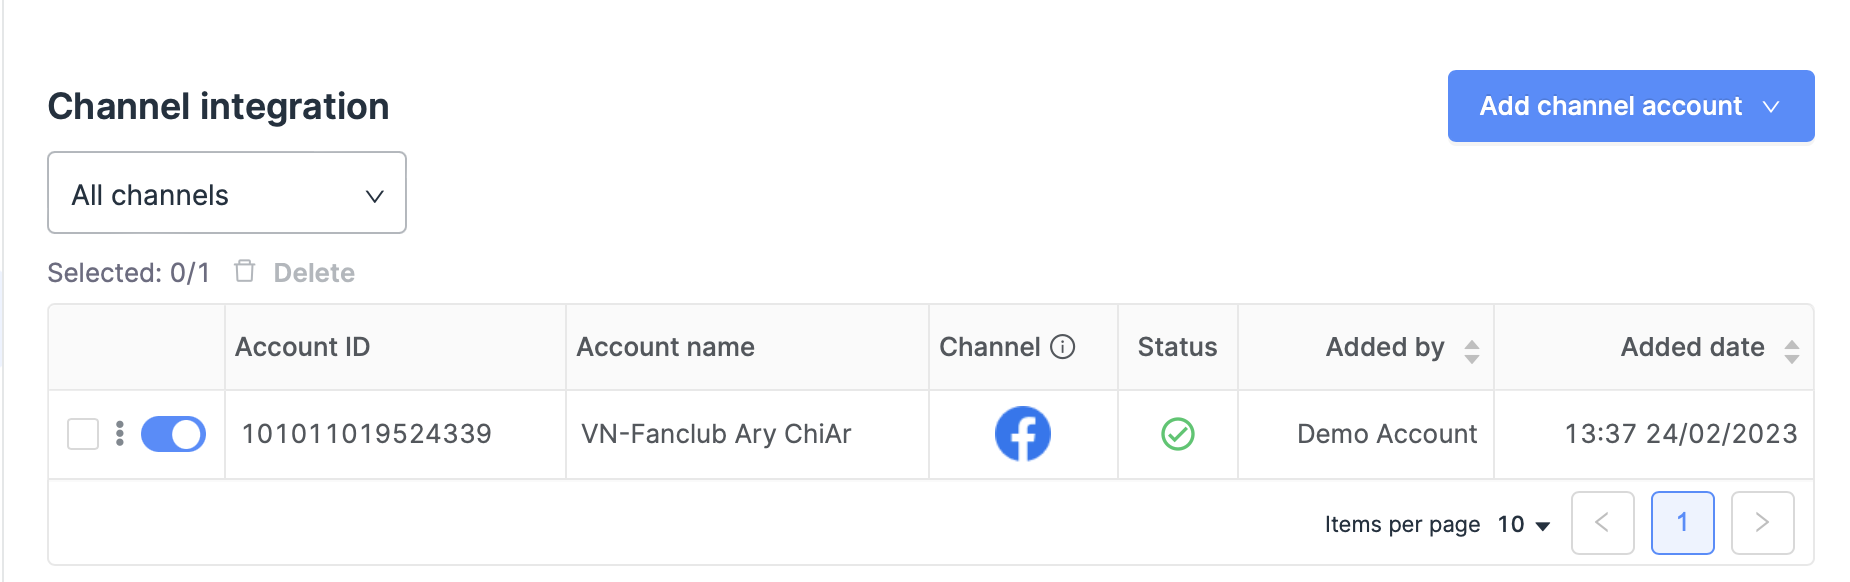1850x582 pixels.
Task: Open the All channels filter dropdown
Action: pyautogui.click(x=227, y=193)
